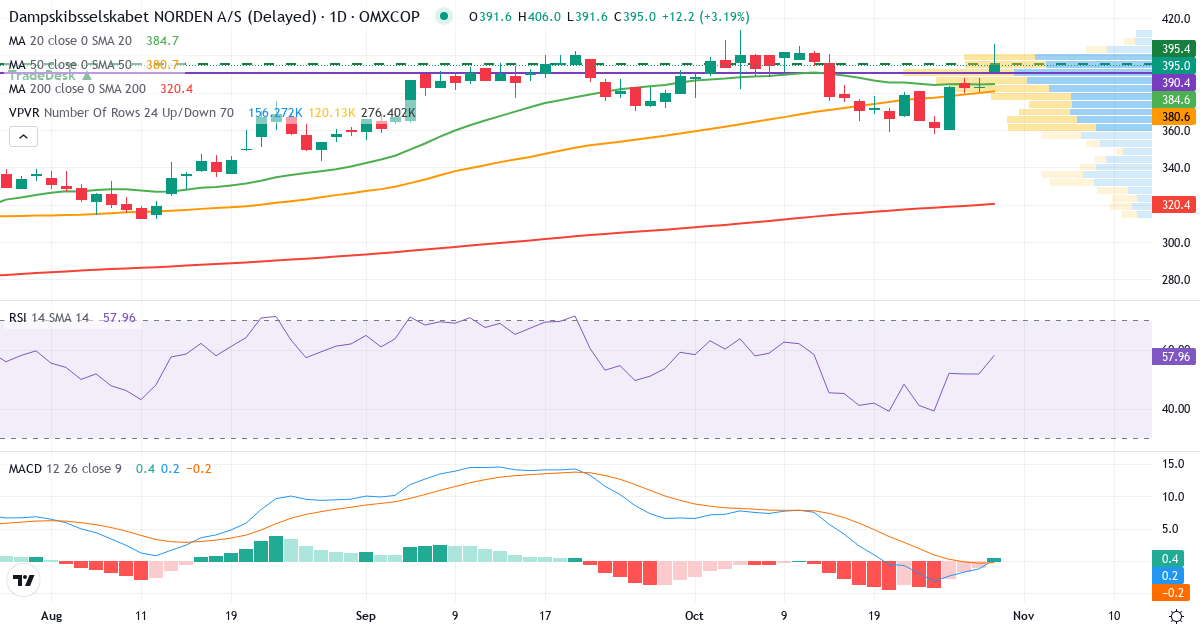Click the Sep label on time axis

pos(366,615)
